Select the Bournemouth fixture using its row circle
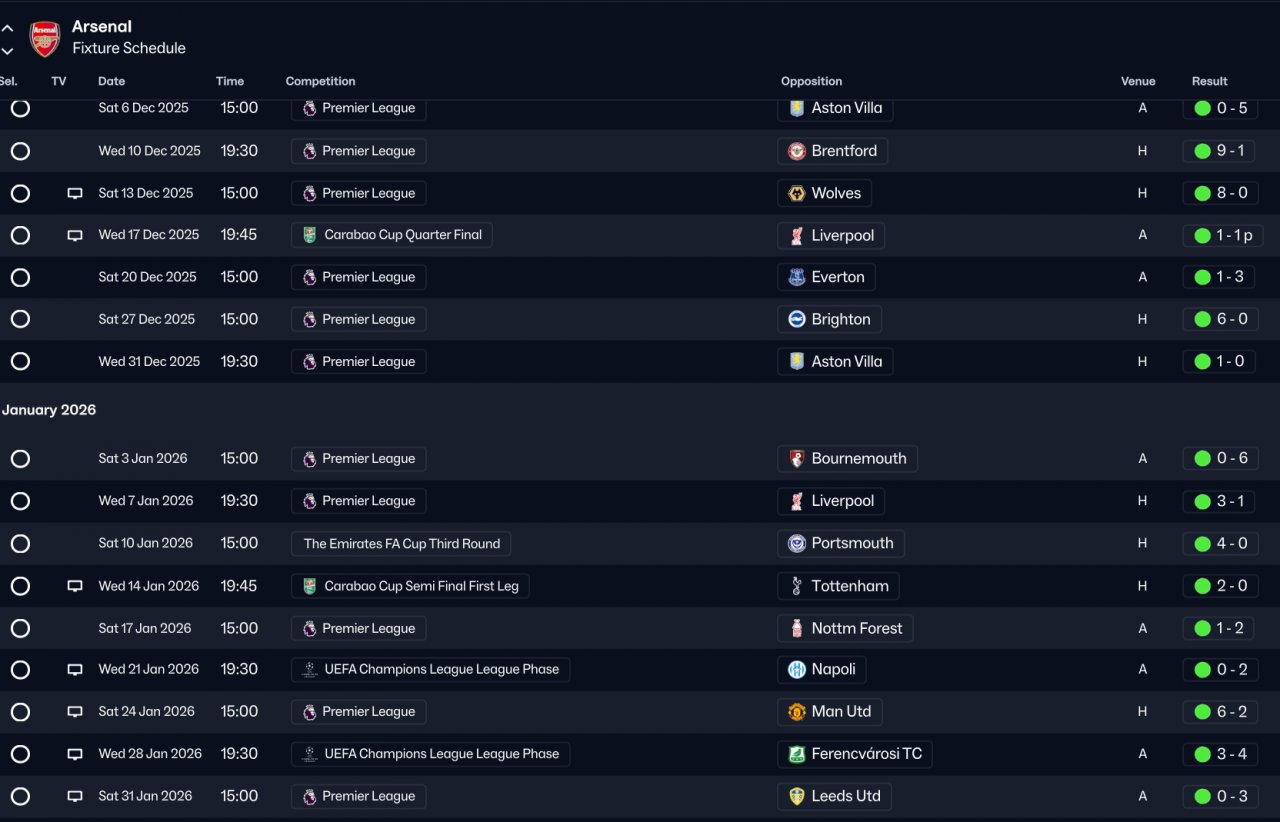This screenshot has width=1280, height=822. [20, 459]
